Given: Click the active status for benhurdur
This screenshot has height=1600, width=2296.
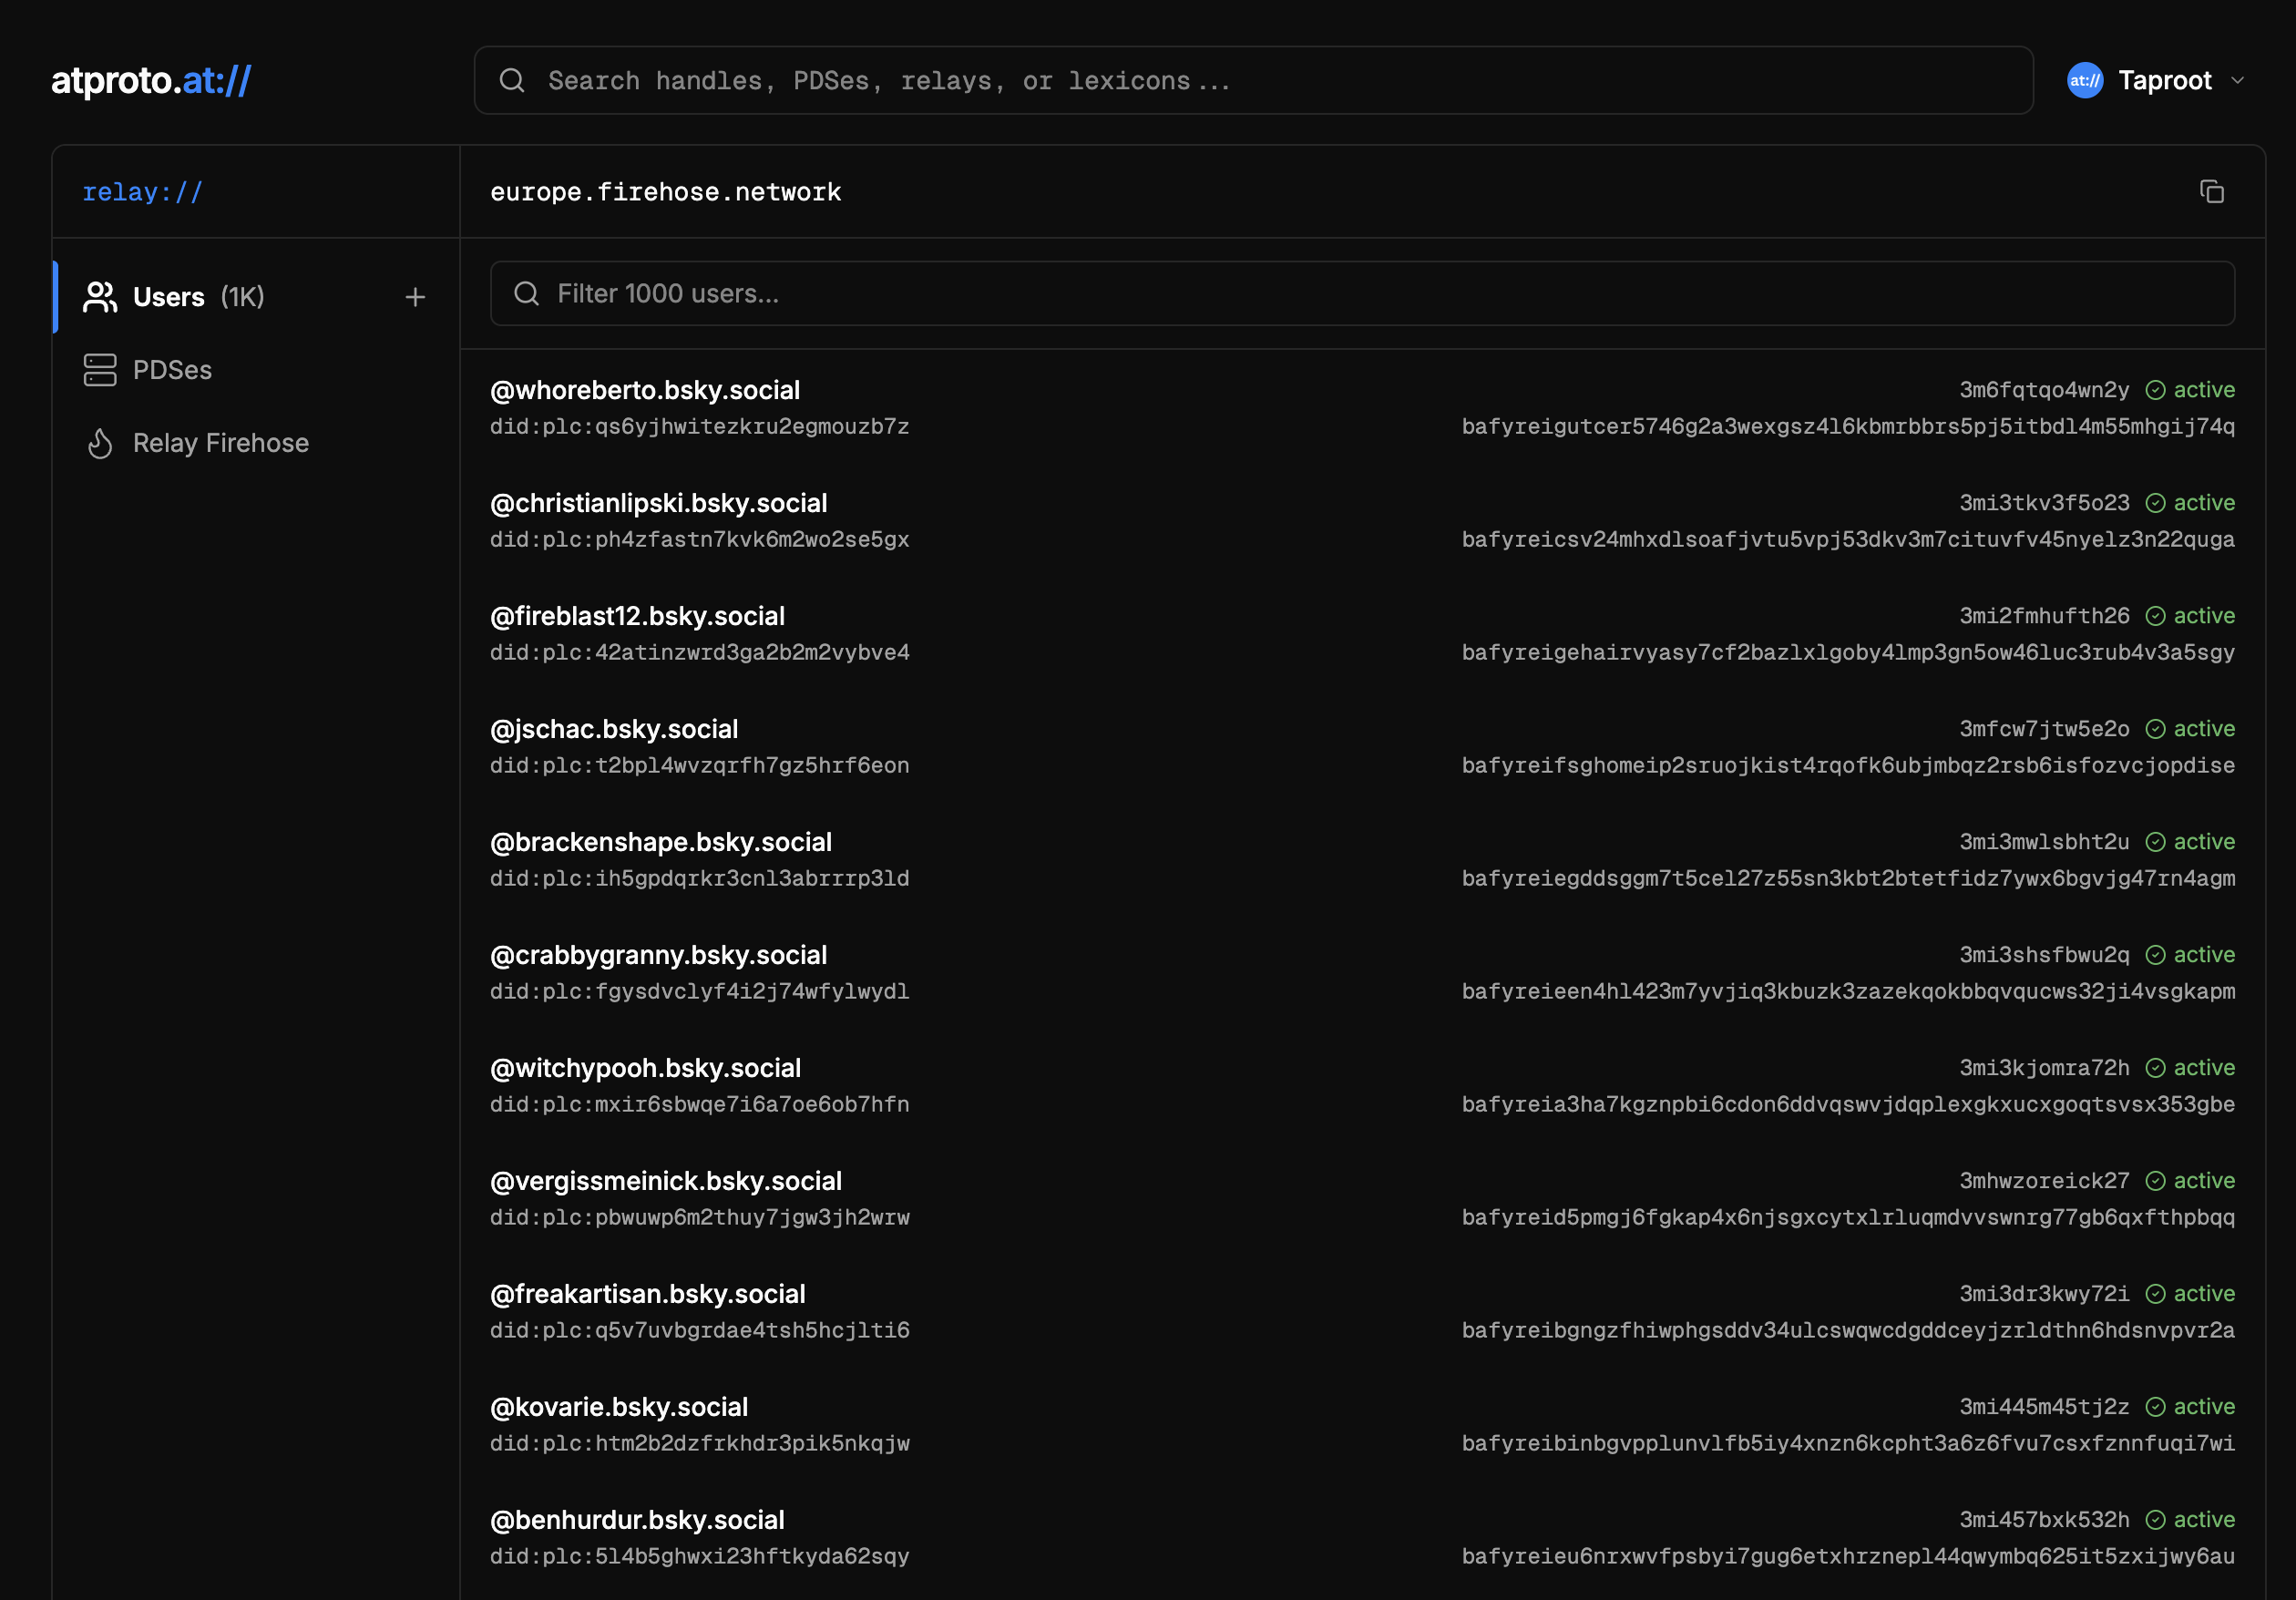Looking at the screenshot, I should tap(2203, 1520).
